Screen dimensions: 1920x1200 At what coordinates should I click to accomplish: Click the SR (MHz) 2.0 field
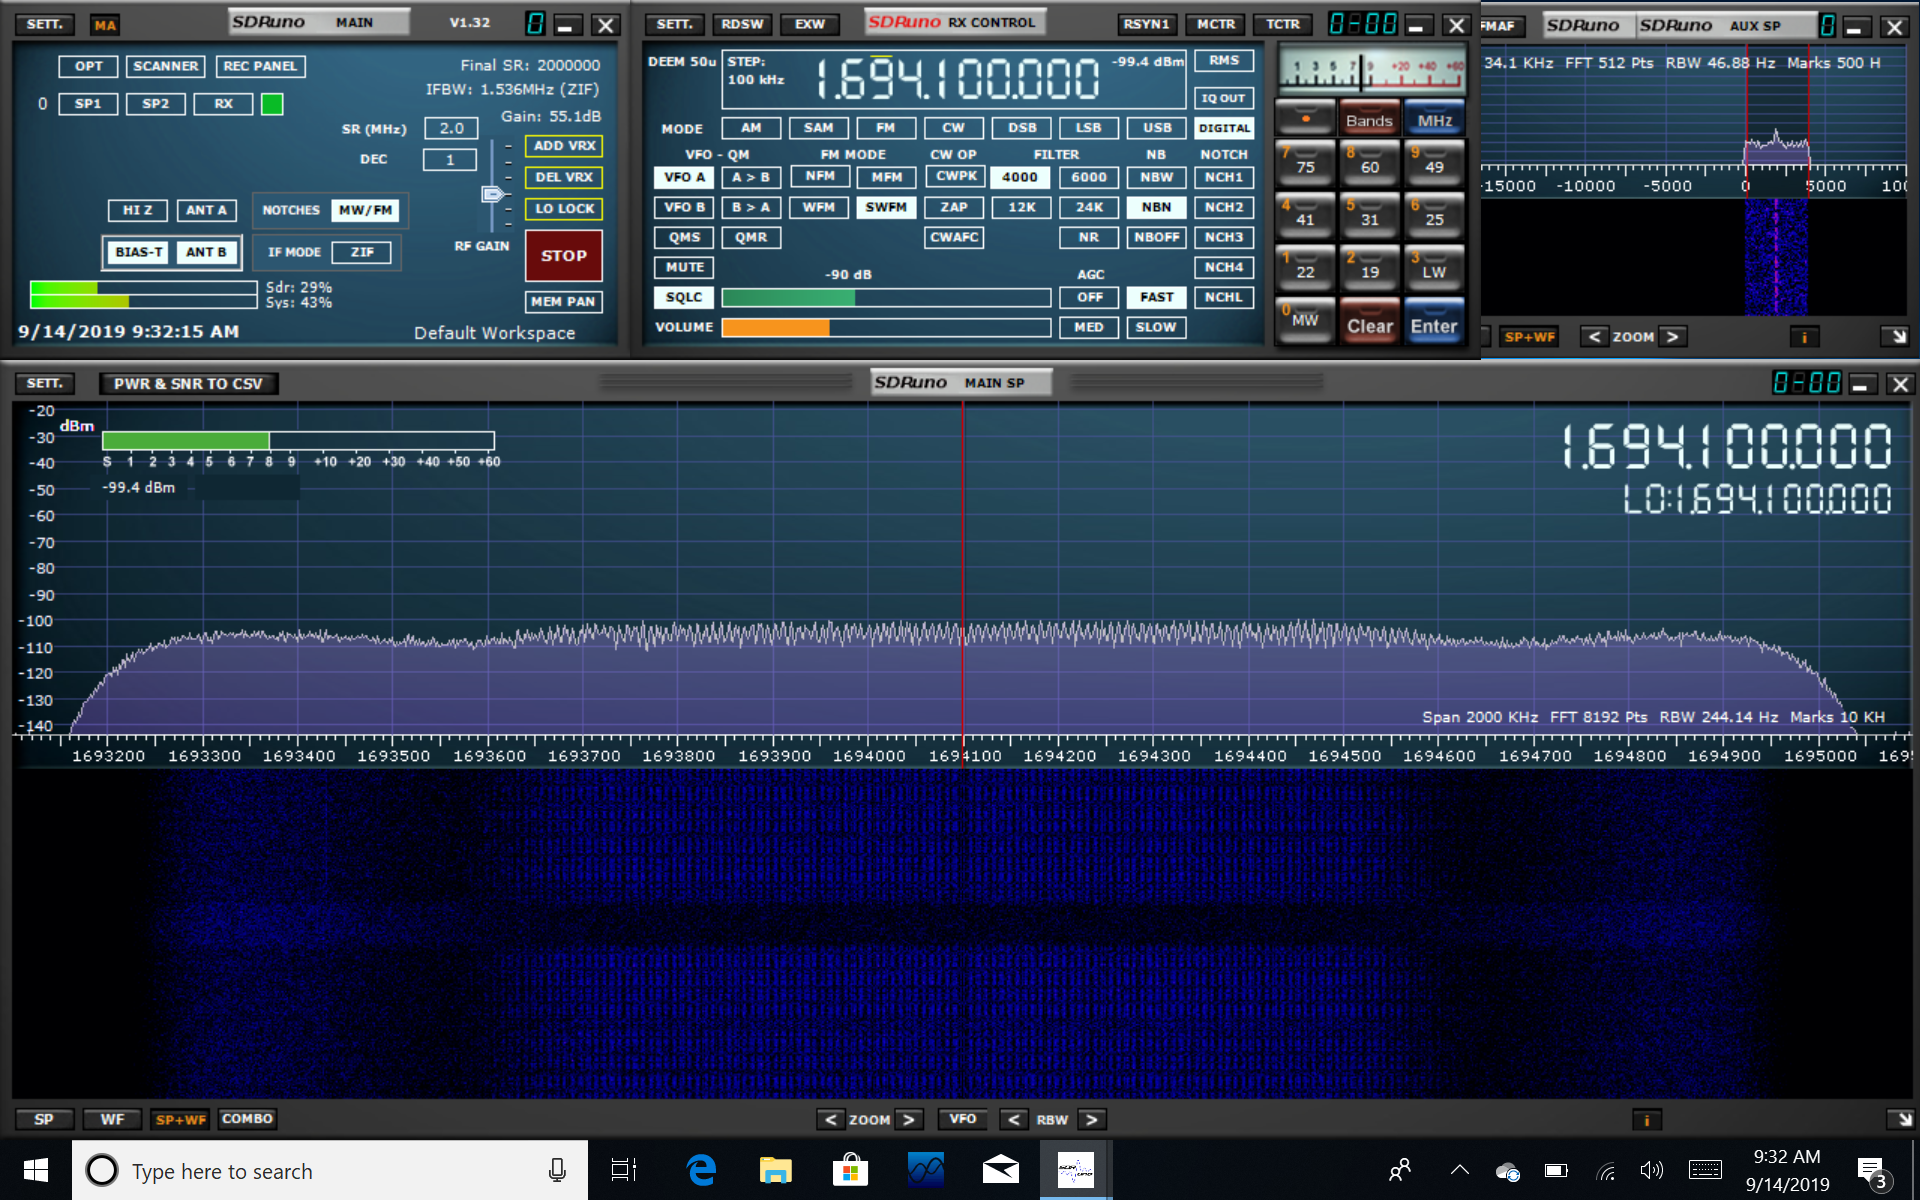point(451,128)
